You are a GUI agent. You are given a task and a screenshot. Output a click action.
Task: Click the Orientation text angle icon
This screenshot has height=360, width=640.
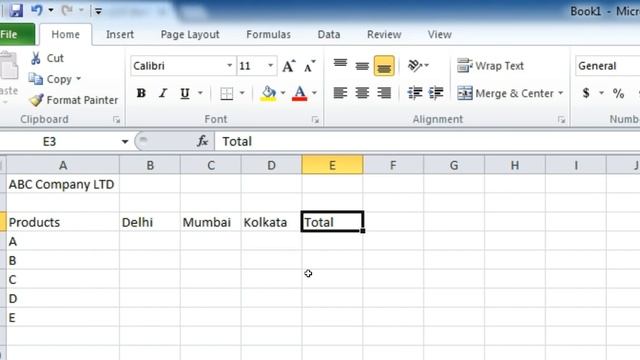(415, 65)
